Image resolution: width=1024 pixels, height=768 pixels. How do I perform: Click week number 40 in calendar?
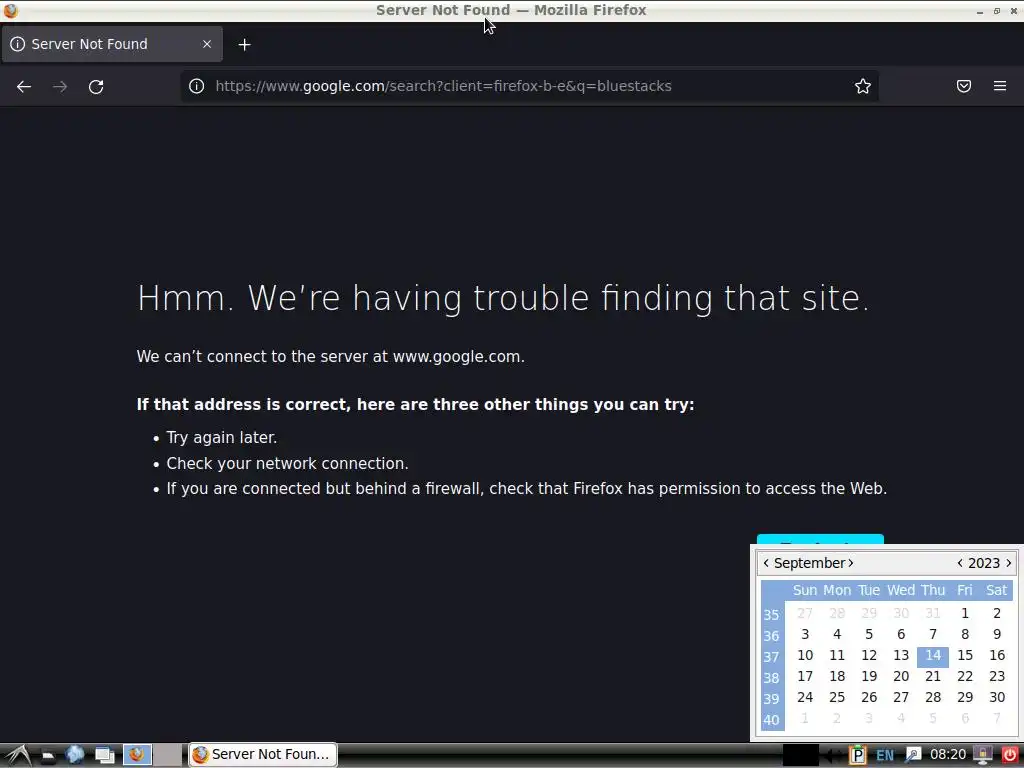(x=771, y=720)
